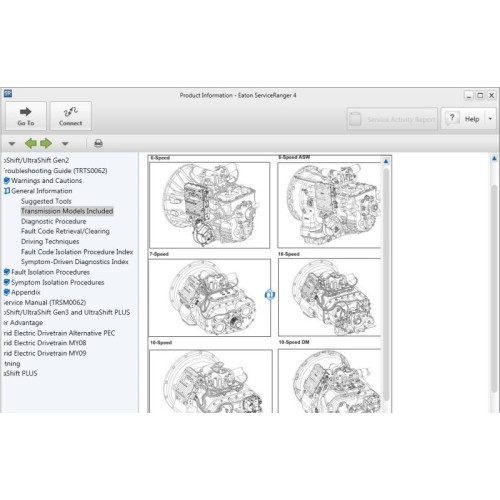Select Hybrid Electric Drivetrain MY09
Viewport: 500px width, 500px height.
coord(45,353)
